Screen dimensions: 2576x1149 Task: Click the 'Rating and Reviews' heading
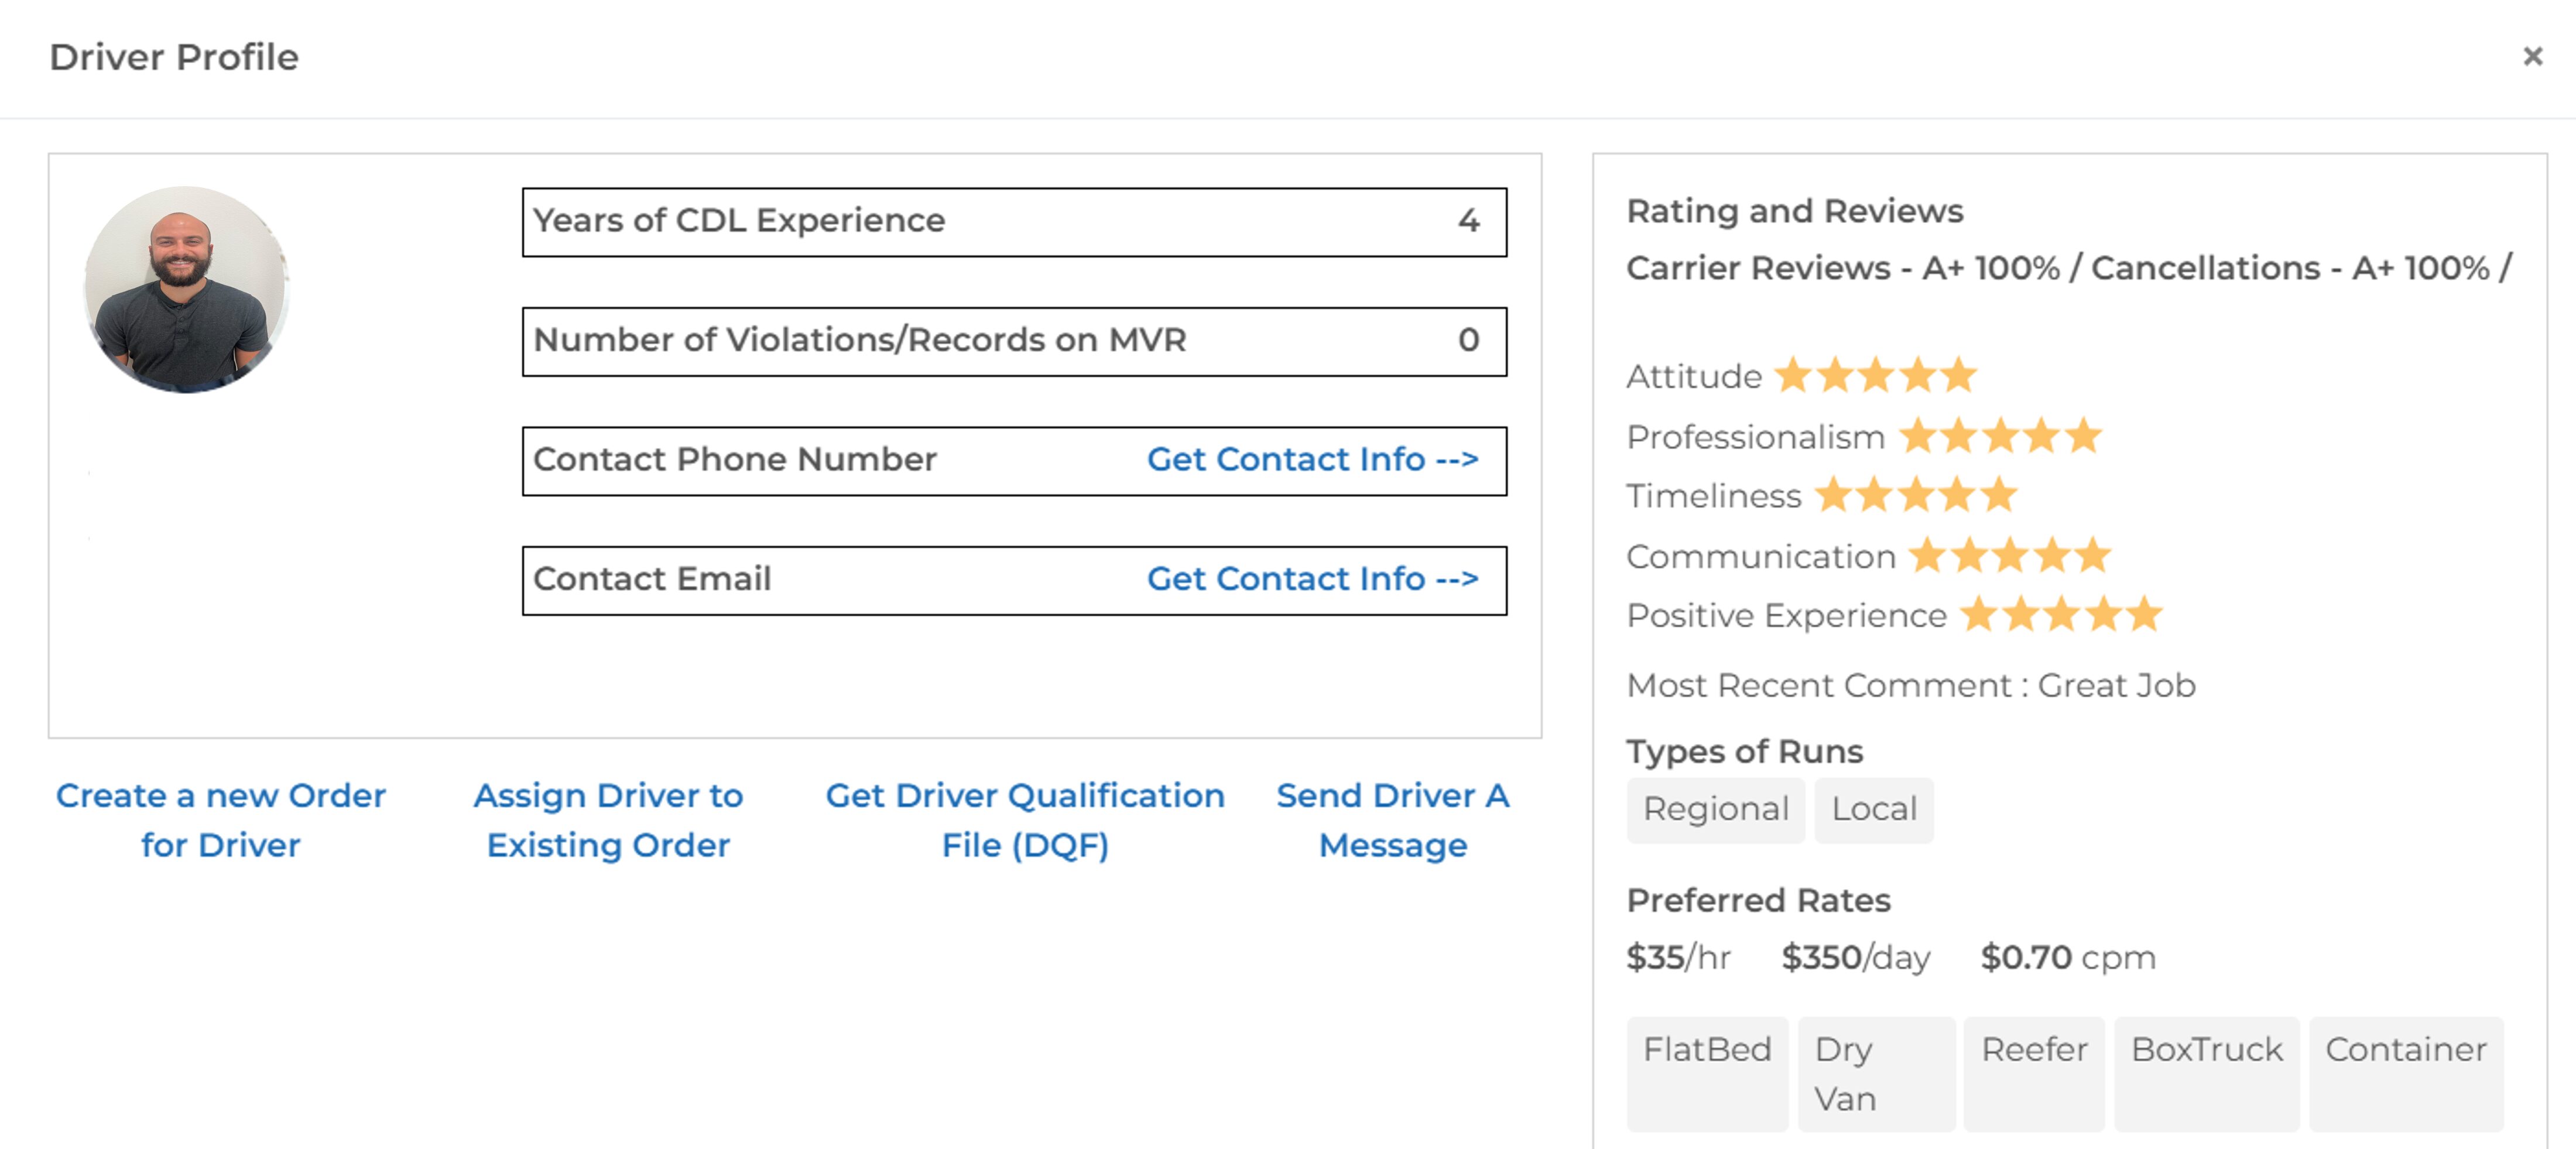click(x=1794, y=211)
